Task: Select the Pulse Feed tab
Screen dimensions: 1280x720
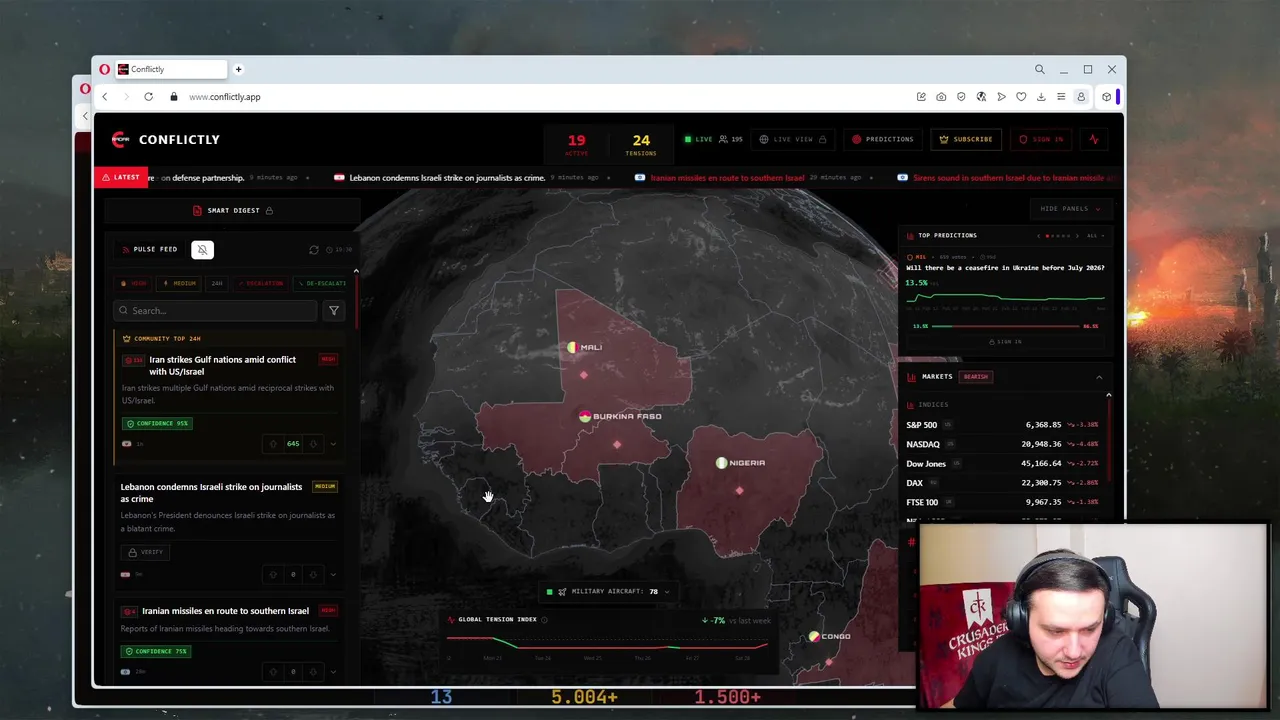Action: point(150,250)
